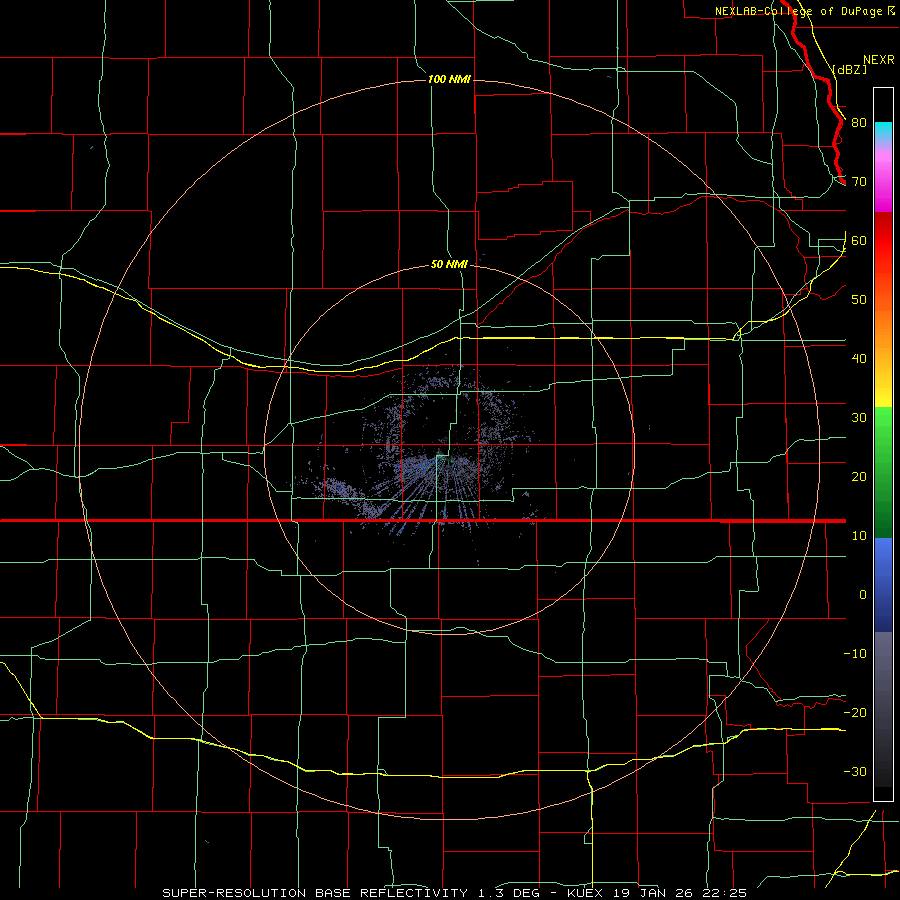Click the NEXR label above the color scale
This screenshot has height=900, width=900.
pyautogui.click(x=878, y=60)
